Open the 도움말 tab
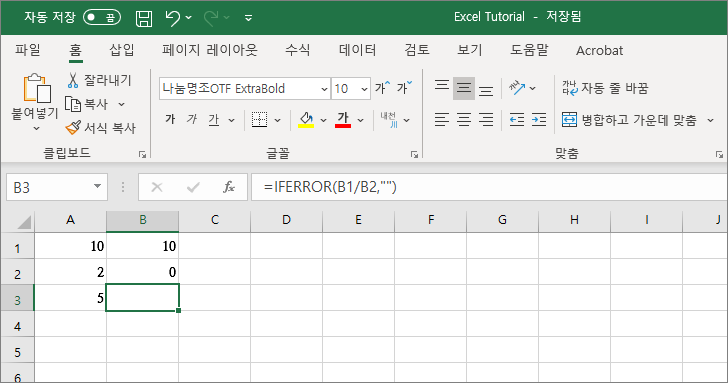This screenshot has width=728, height=383. pyautogui.click(x=529, y=50)
